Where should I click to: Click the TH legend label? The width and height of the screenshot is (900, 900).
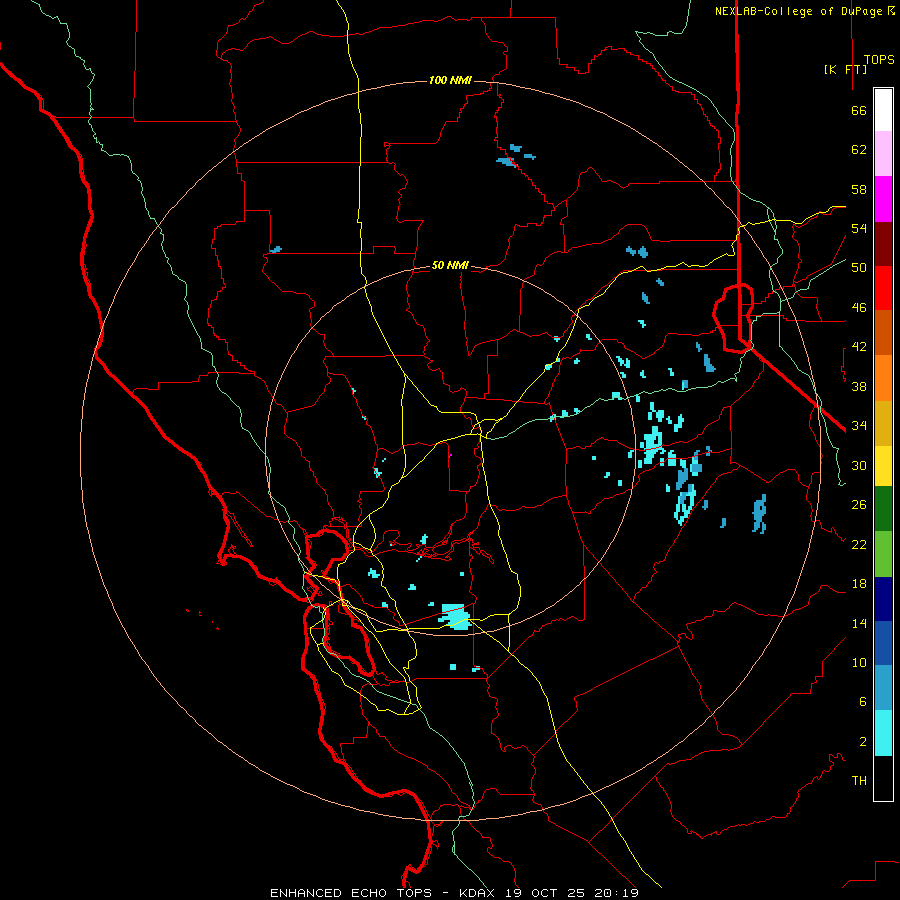click(x=859, y=781)
